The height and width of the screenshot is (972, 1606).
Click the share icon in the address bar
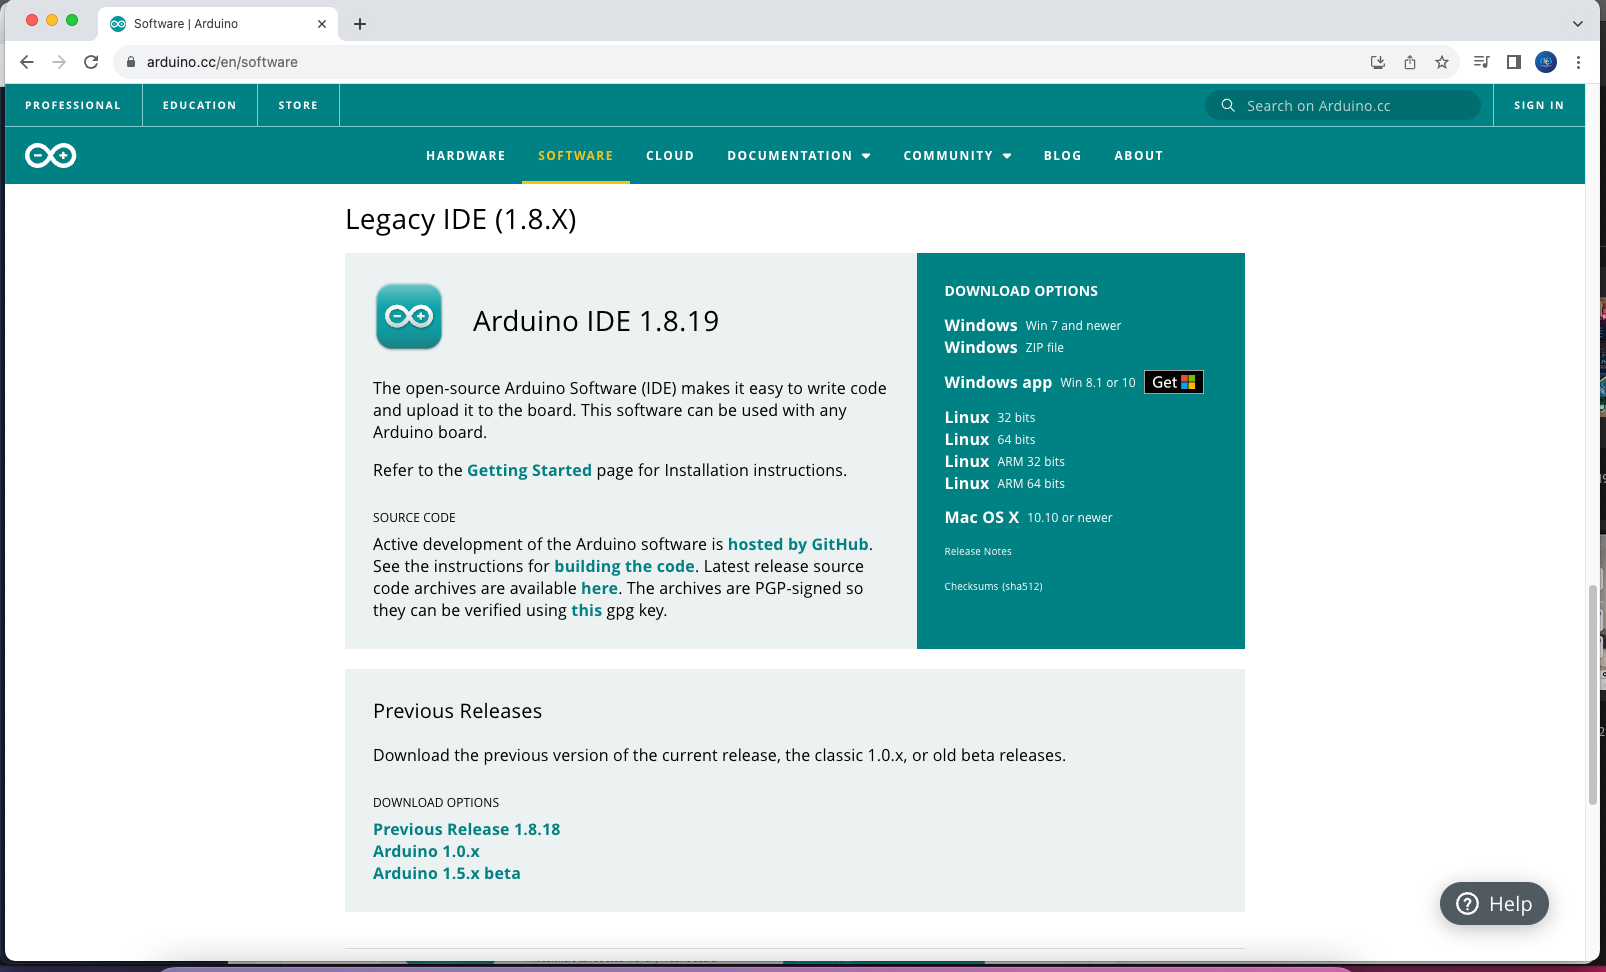tap(1410, 62)
